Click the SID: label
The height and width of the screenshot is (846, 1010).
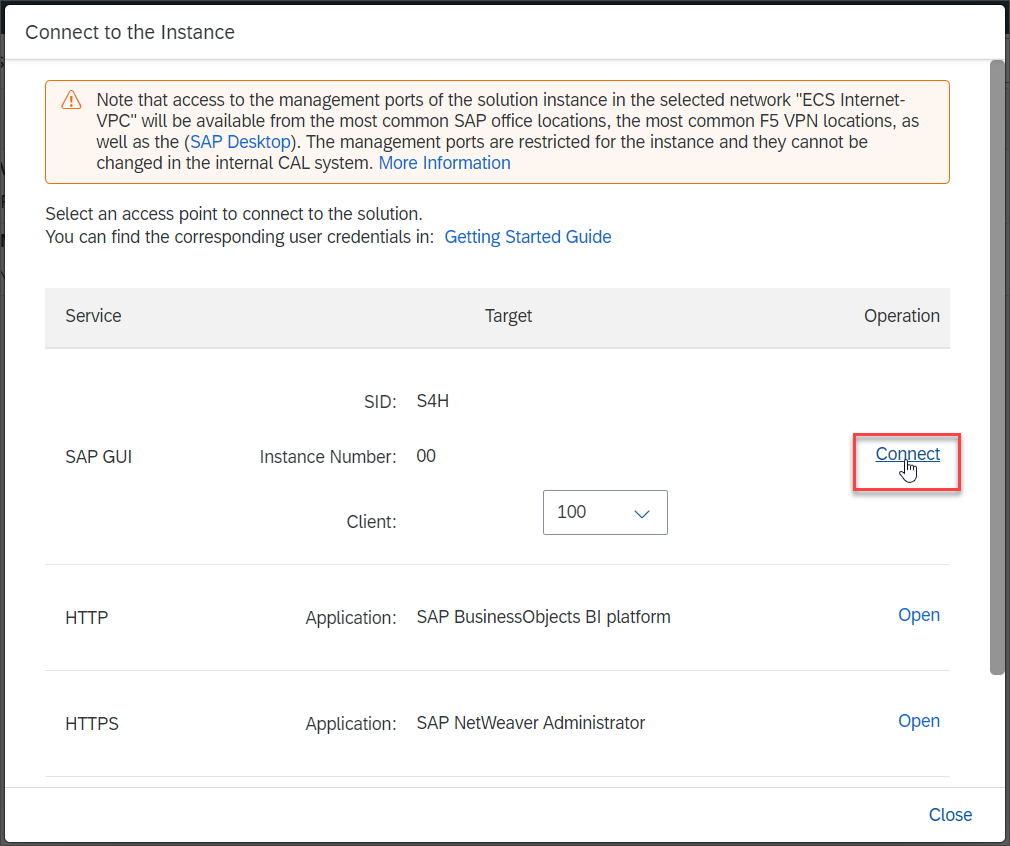379,402
